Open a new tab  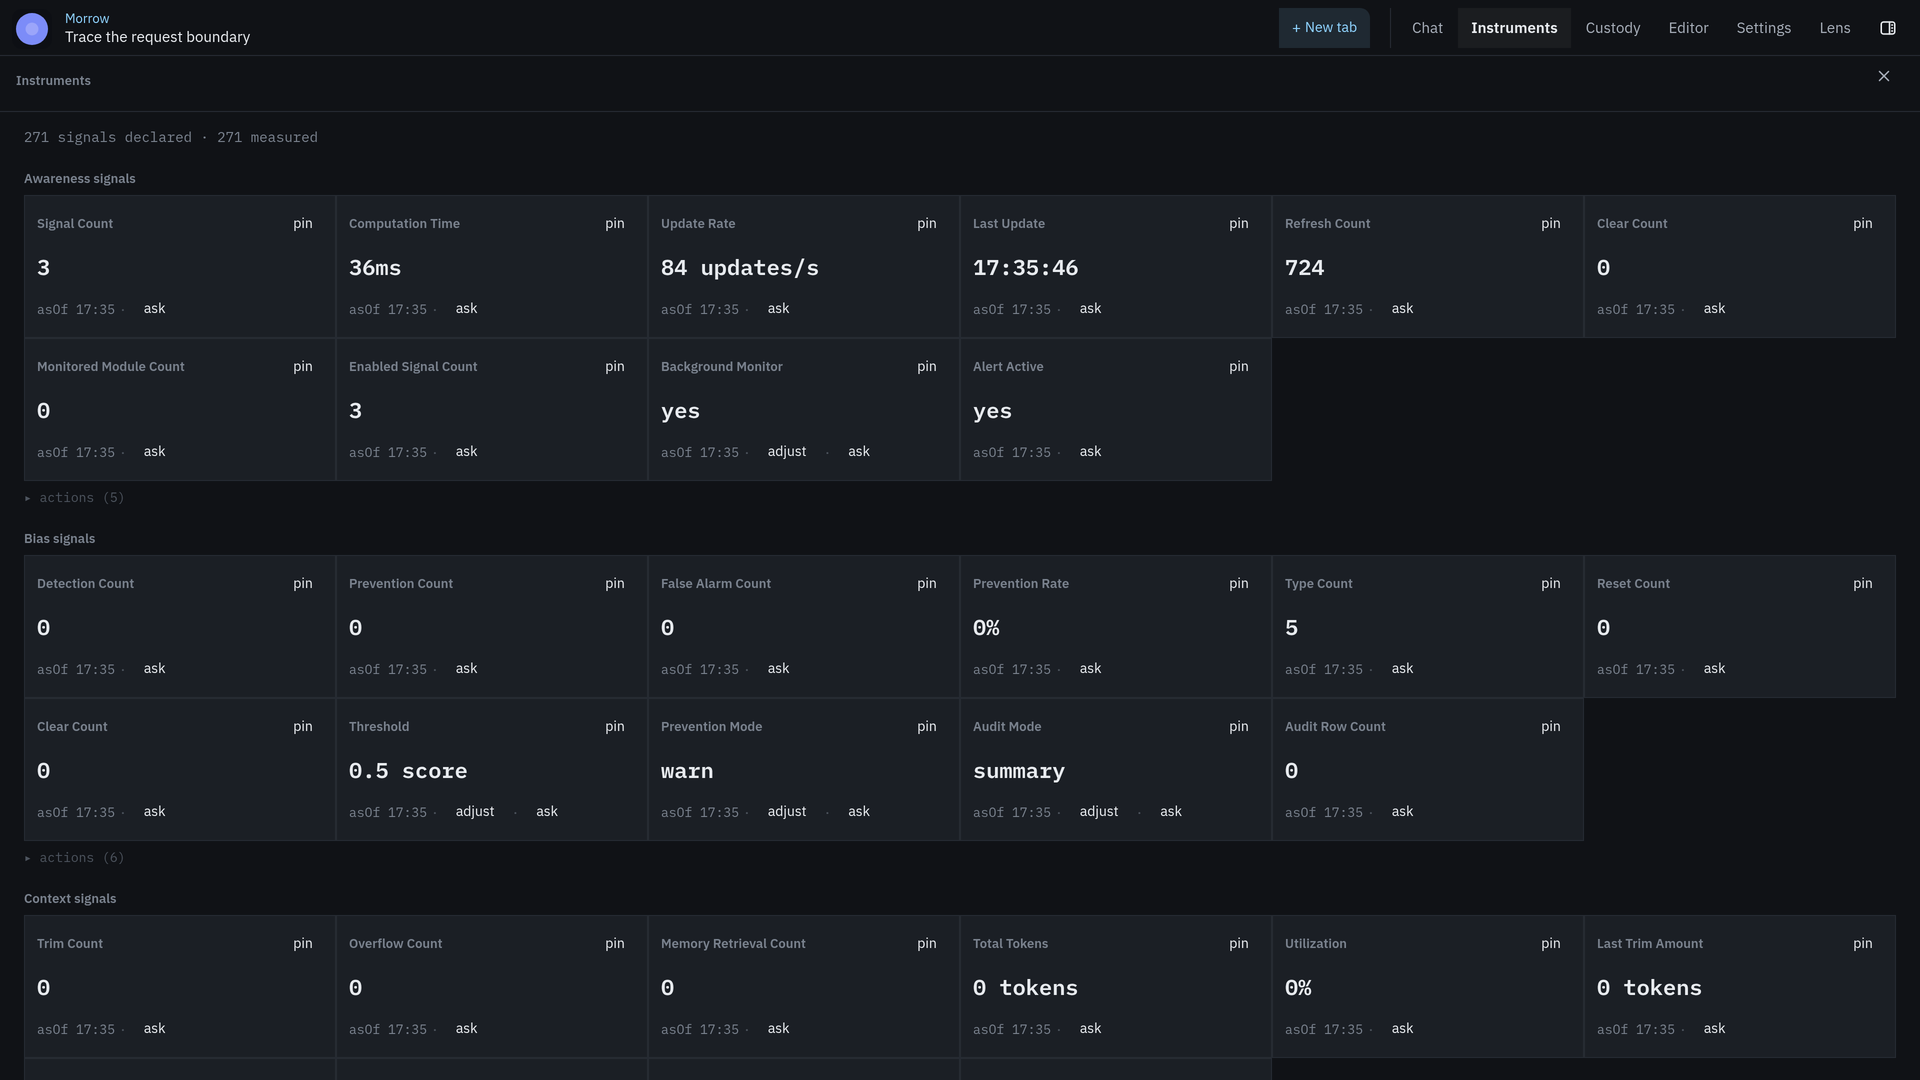pos(1324,28)
